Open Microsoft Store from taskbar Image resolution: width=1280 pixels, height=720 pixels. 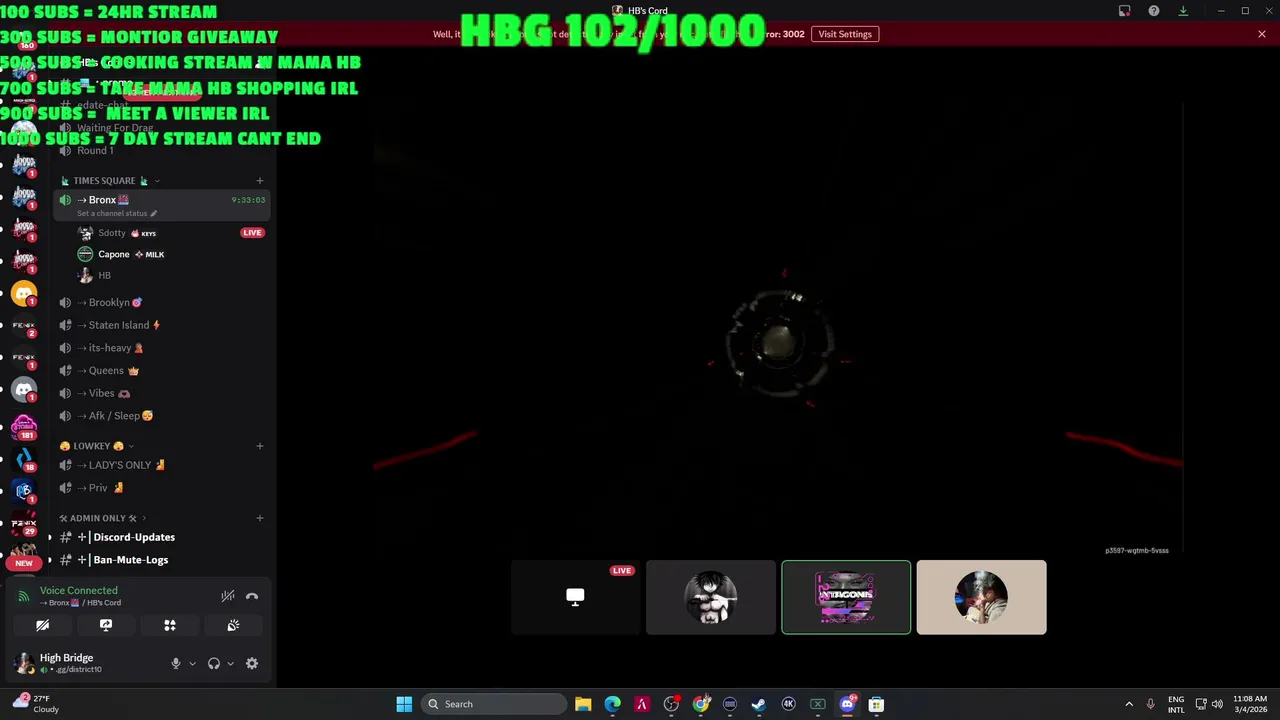(876, 704)
